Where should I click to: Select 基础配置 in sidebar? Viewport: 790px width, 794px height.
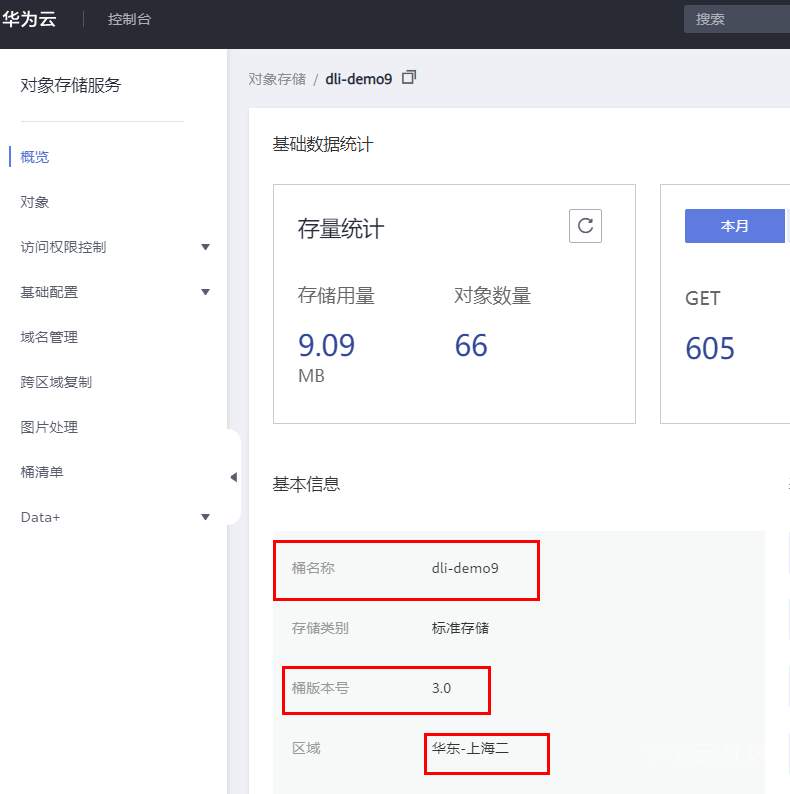49,292
